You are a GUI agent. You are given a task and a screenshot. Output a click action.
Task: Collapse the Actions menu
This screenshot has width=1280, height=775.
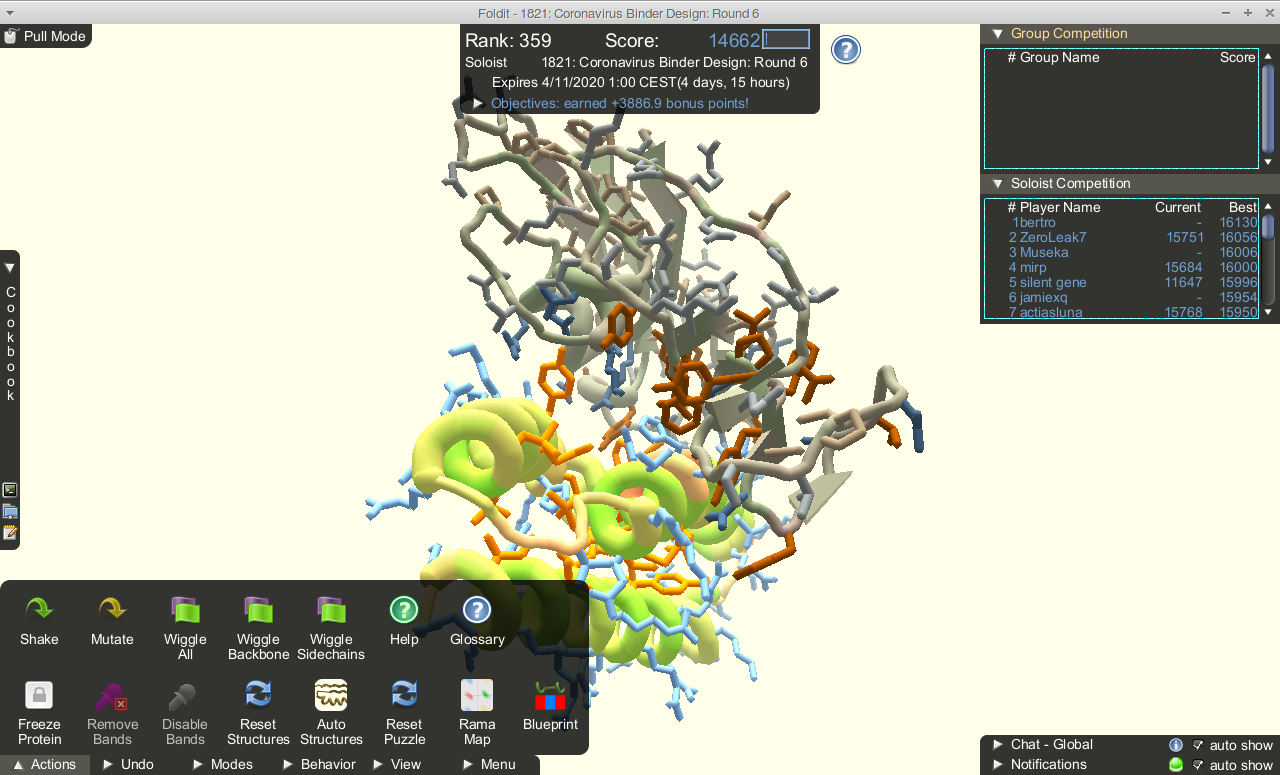tap(44, 764)
